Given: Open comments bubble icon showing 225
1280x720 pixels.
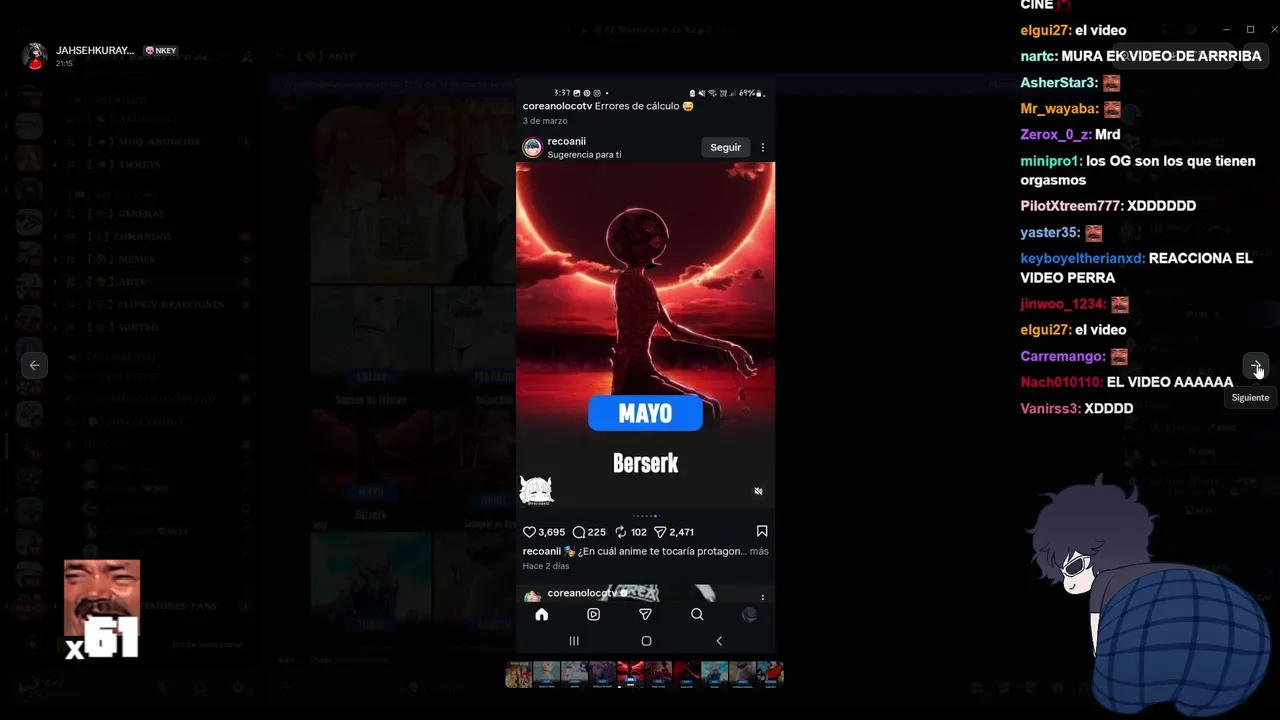Looking at the screenshot, I should click(x=579, y=532).
